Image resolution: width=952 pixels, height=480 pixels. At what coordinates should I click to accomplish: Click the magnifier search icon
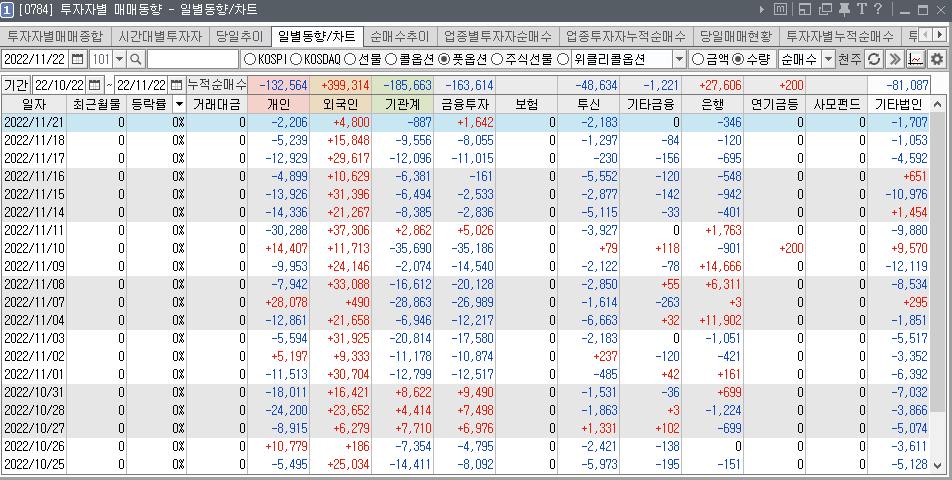(136, 59)
